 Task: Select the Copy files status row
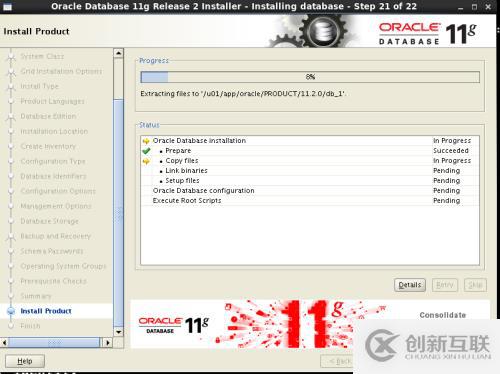tap(310, 161)
